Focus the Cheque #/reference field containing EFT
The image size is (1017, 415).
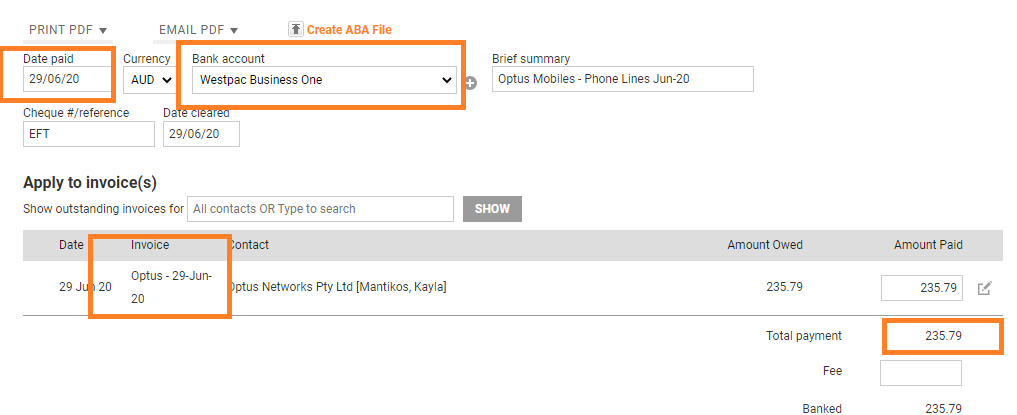pyautogui.click(x=88, y=133)
